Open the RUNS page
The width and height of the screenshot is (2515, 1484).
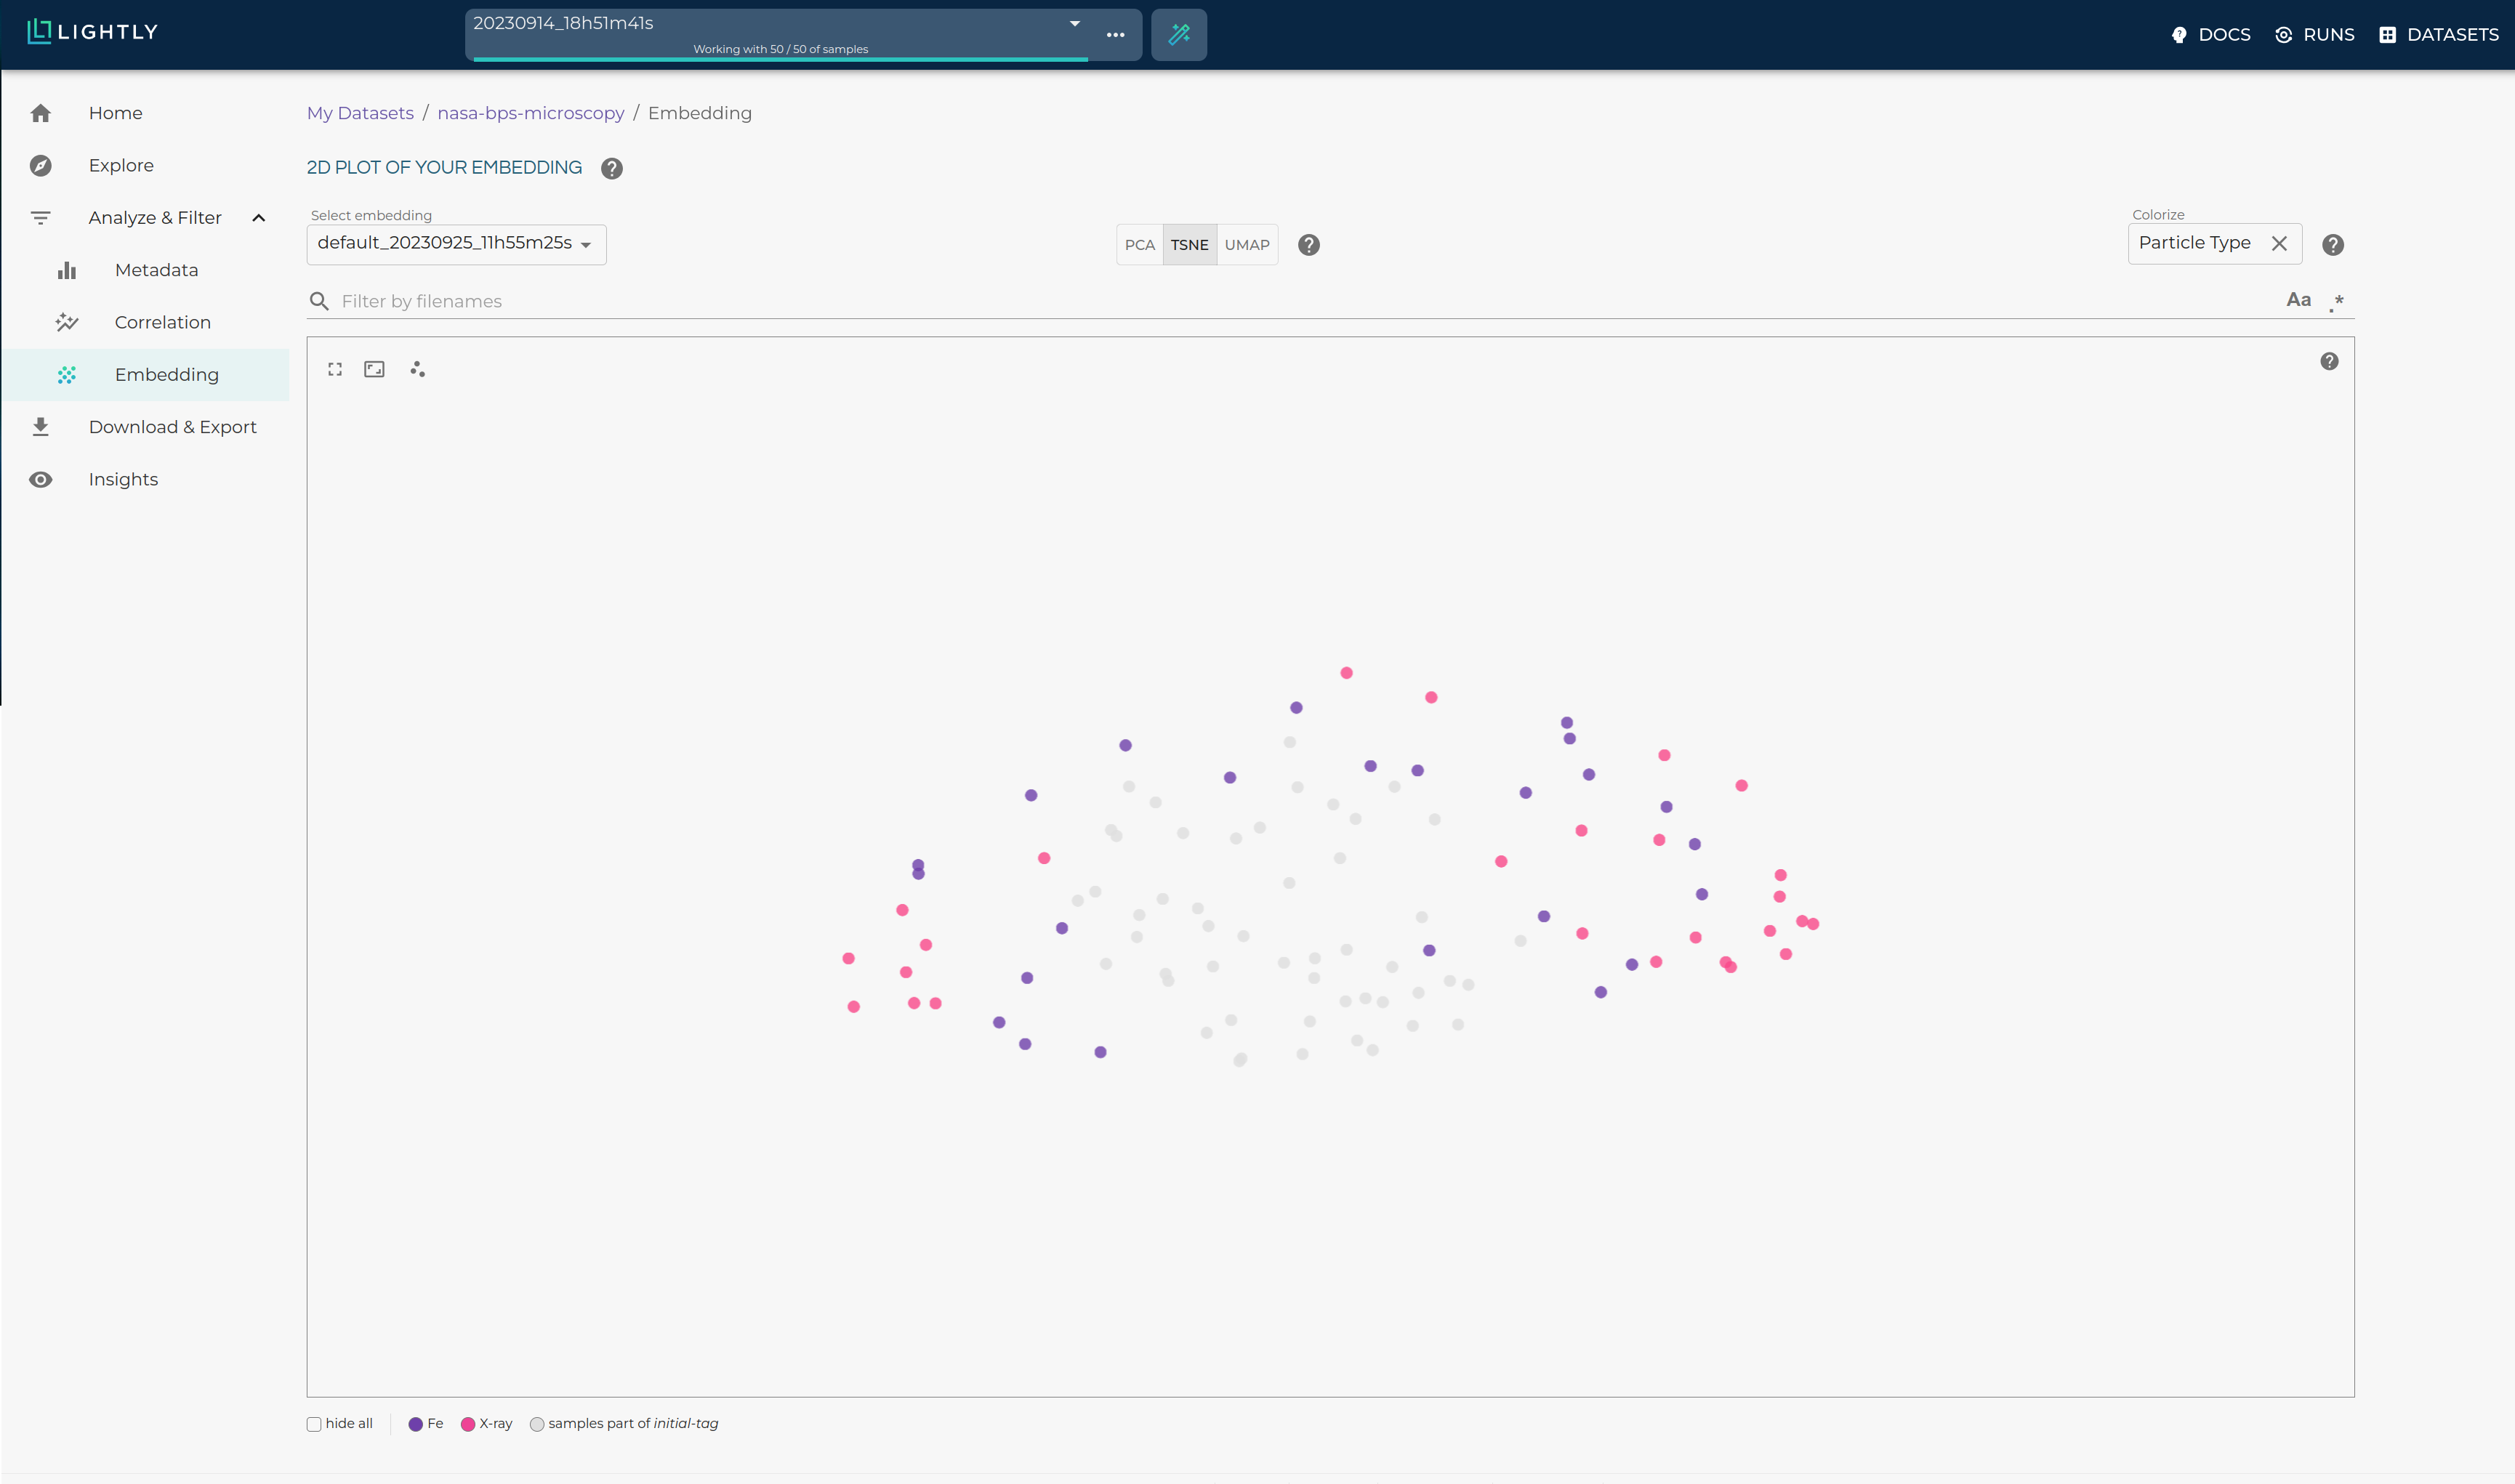click(x=2314, y=35)
